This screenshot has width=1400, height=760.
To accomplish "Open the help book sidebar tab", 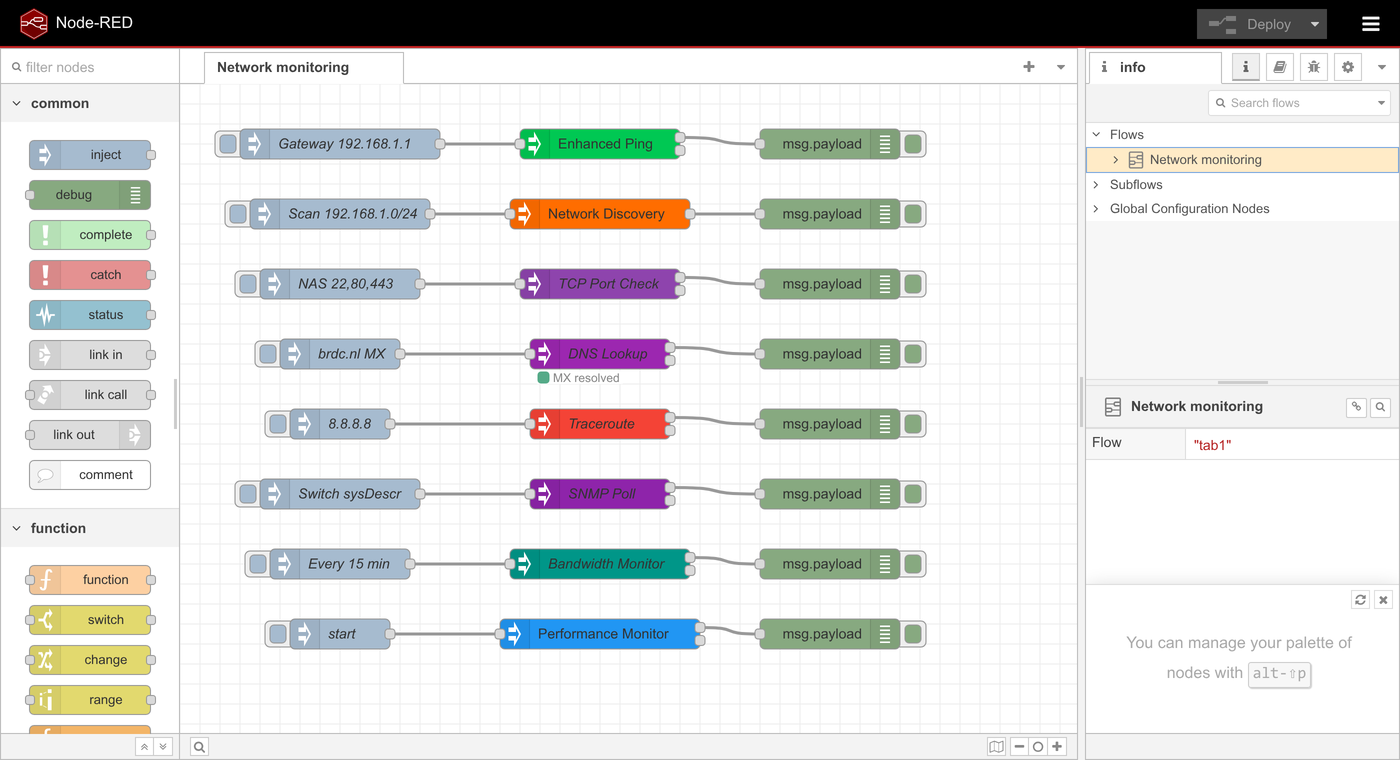I will pos(1280,67).
